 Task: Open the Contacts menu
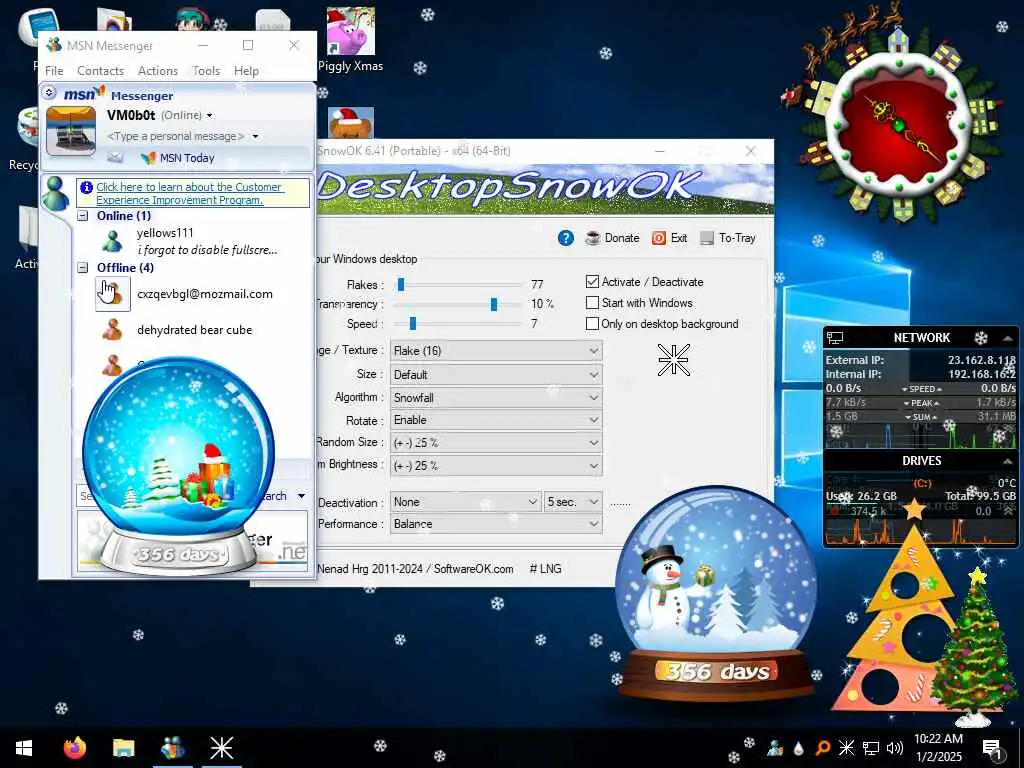101,71
